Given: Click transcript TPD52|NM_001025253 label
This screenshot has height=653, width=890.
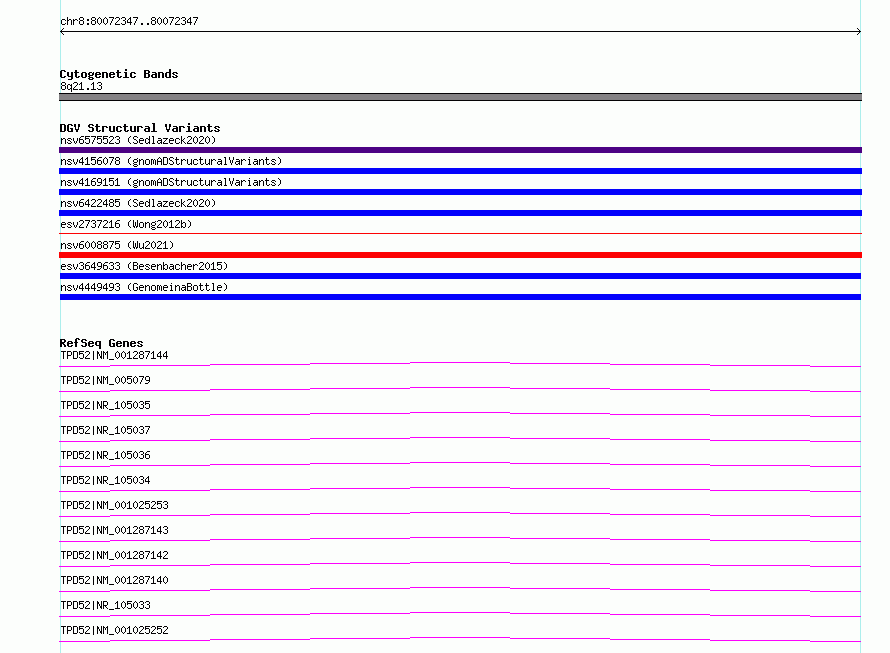Looking at the screenshot, I should click(x=114, y=505).
